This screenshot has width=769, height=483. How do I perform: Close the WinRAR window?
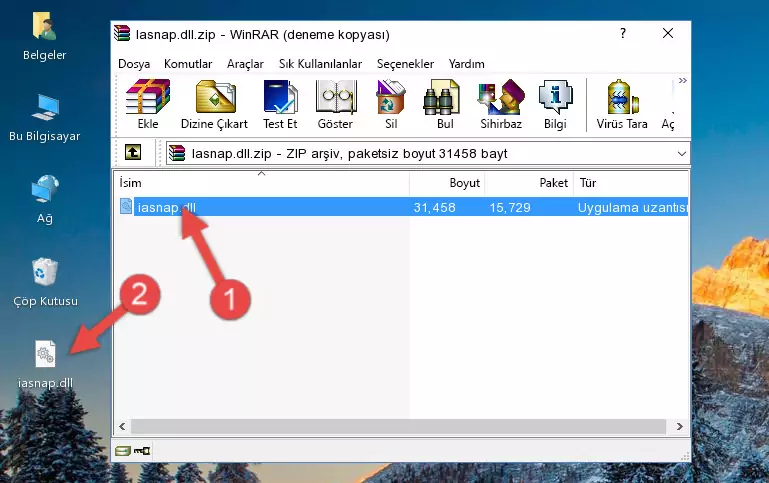click(667, 33)
